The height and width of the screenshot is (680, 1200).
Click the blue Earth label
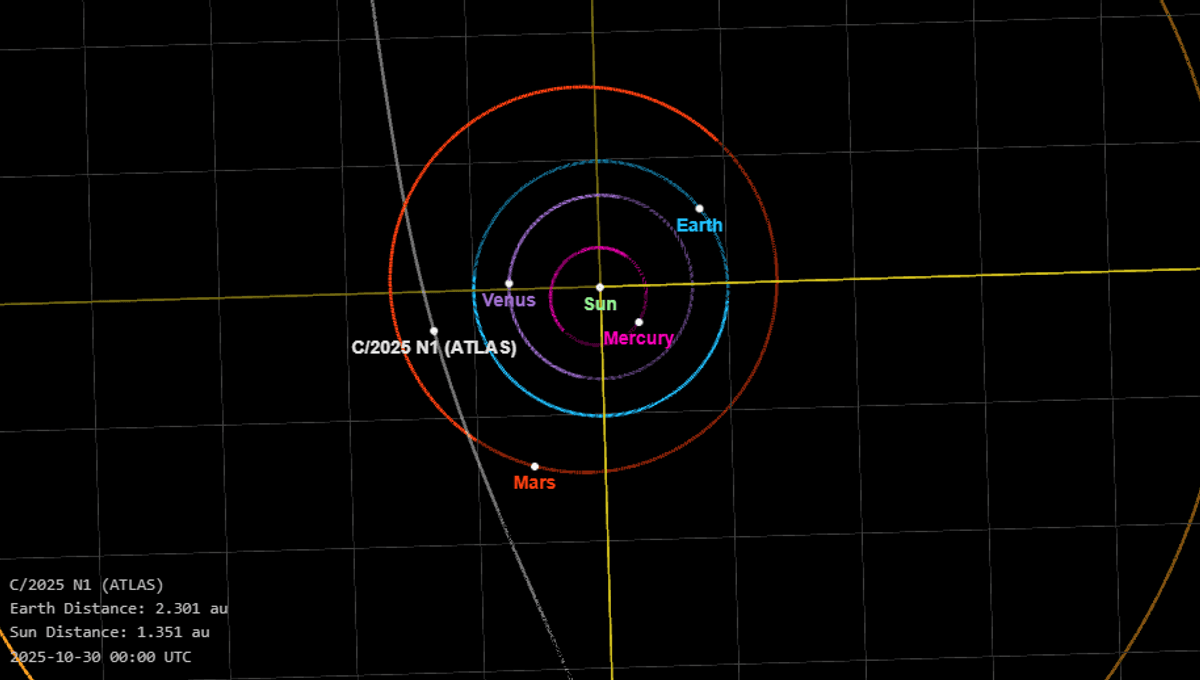point(699,226)
